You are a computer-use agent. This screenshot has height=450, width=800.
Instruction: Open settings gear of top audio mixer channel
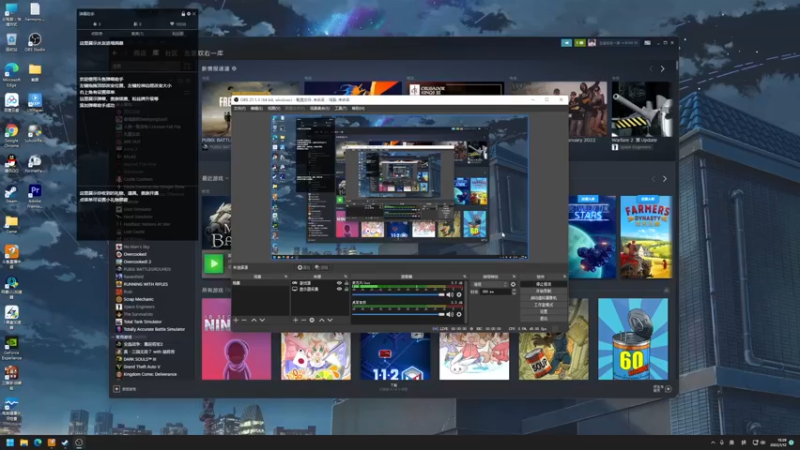click(x=459, y=294)
